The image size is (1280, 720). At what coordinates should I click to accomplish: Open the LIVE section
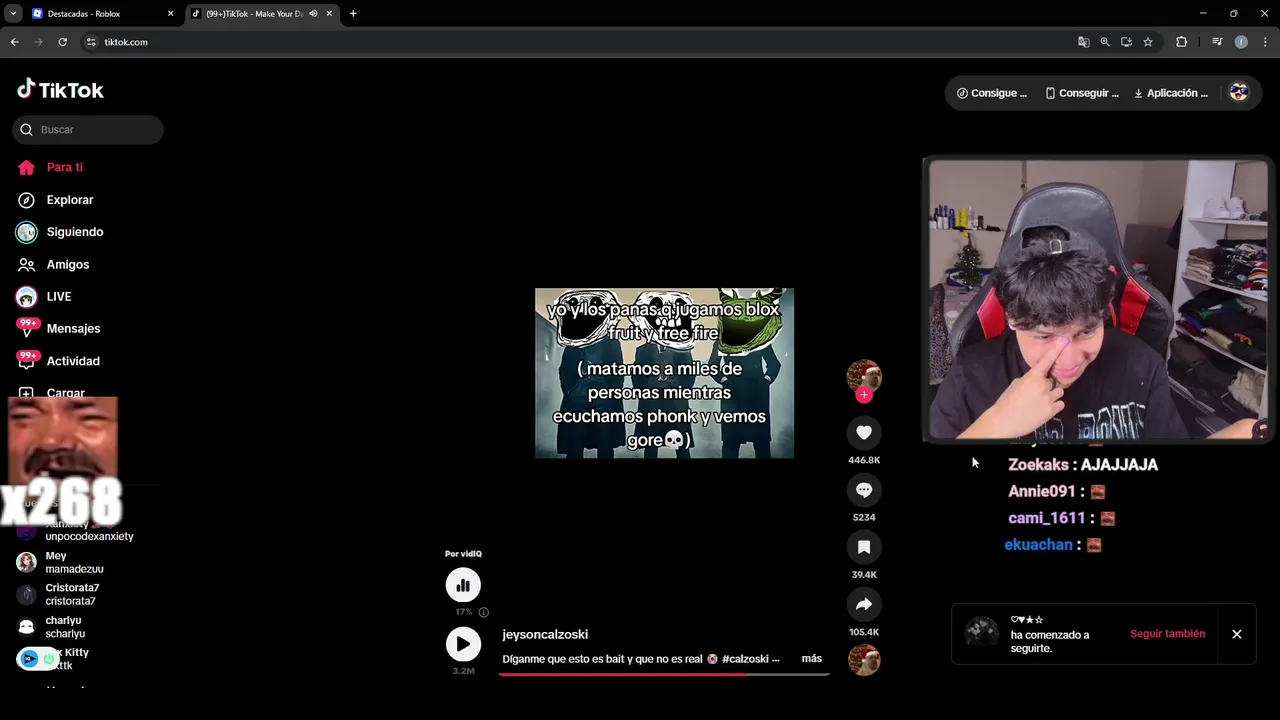click(58, 296)
